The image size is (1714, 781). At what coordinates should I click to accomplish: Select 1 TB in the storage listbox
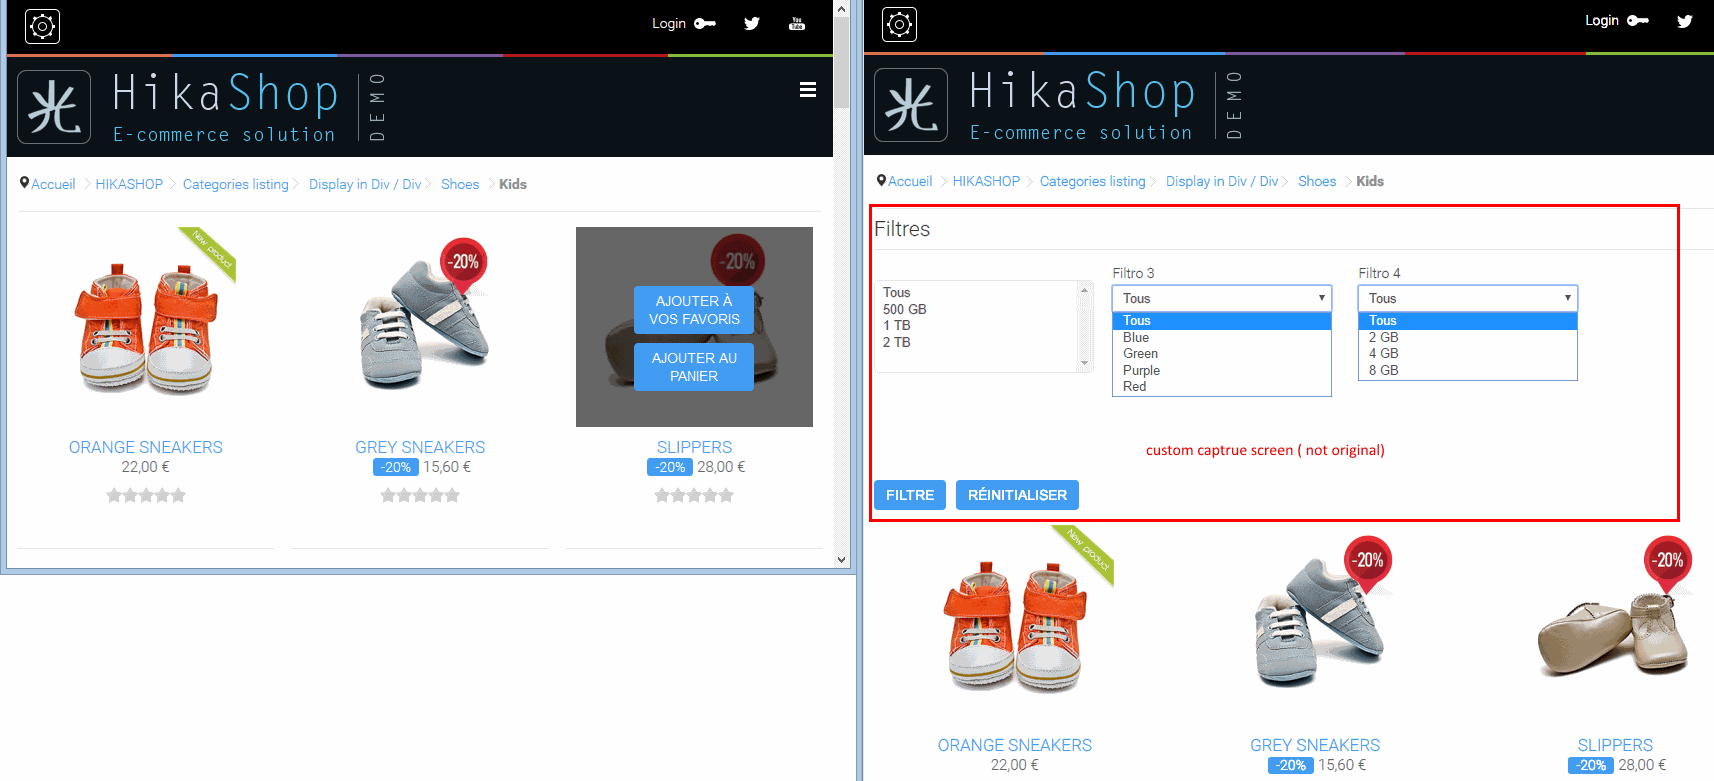tap(977, 325)
